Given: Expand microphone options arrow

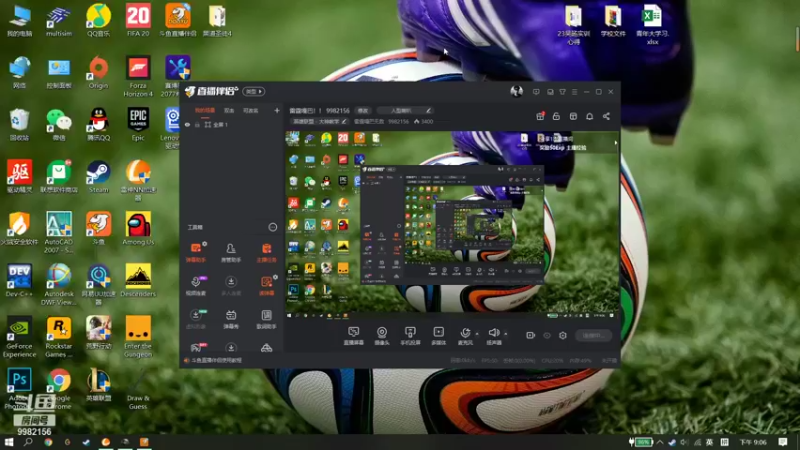Looking at the screenshot, I should pos(477,334).
